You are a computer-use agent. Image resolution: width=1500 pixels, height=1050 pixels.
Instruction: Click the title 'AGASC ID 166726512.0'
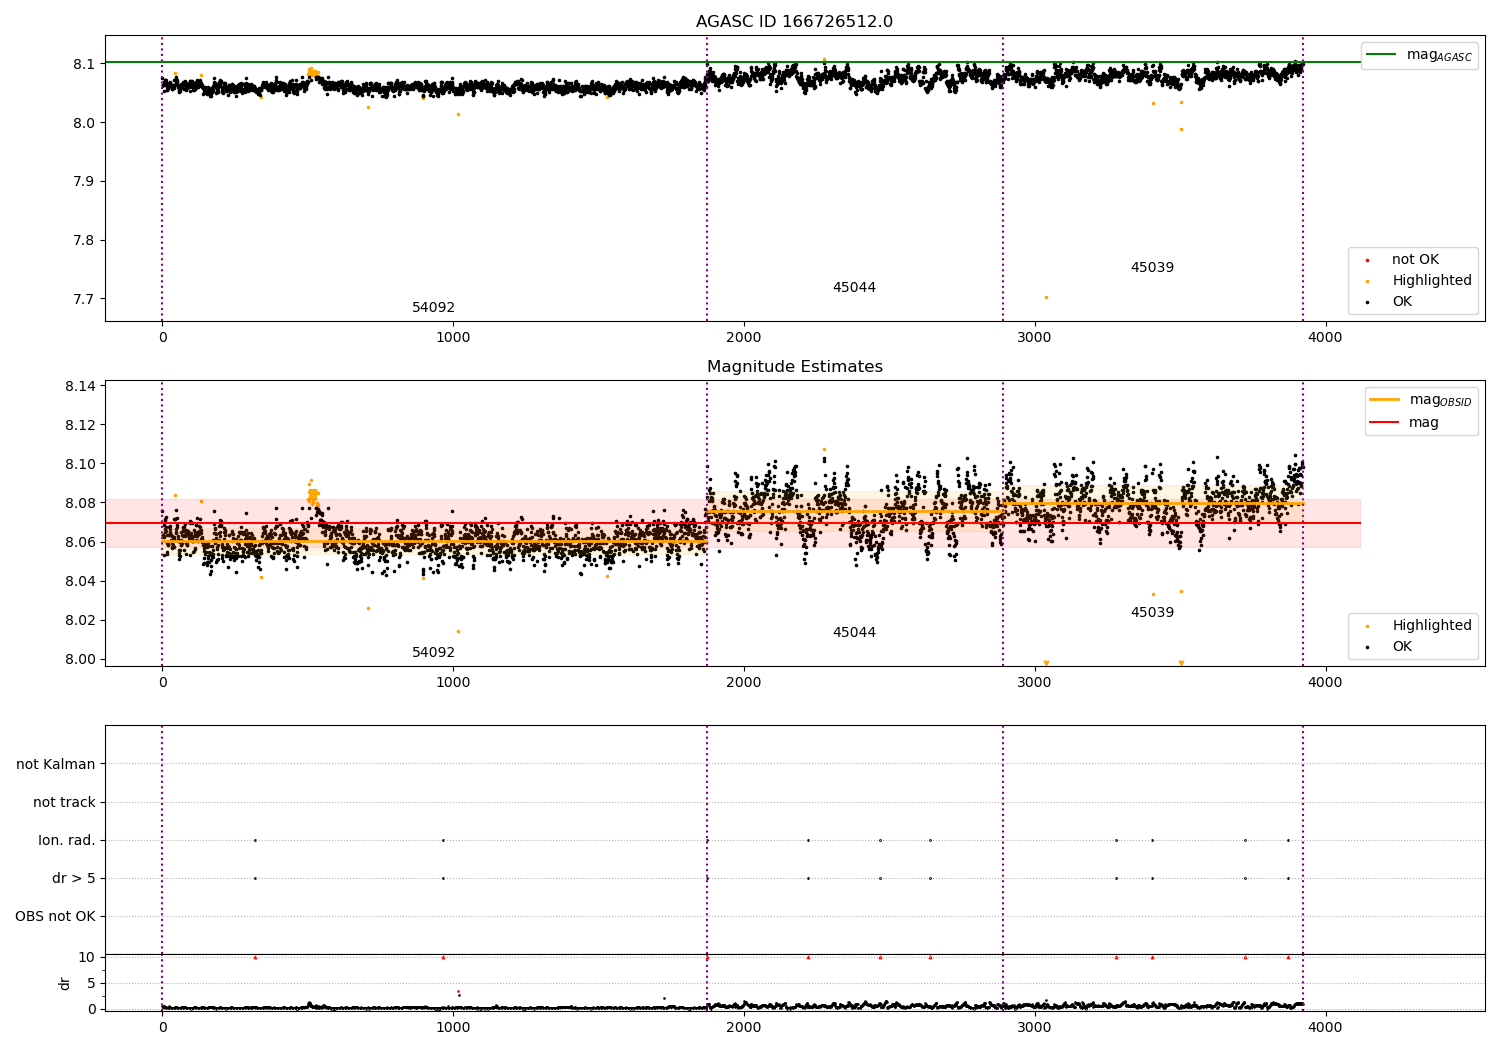click(794, 22)
